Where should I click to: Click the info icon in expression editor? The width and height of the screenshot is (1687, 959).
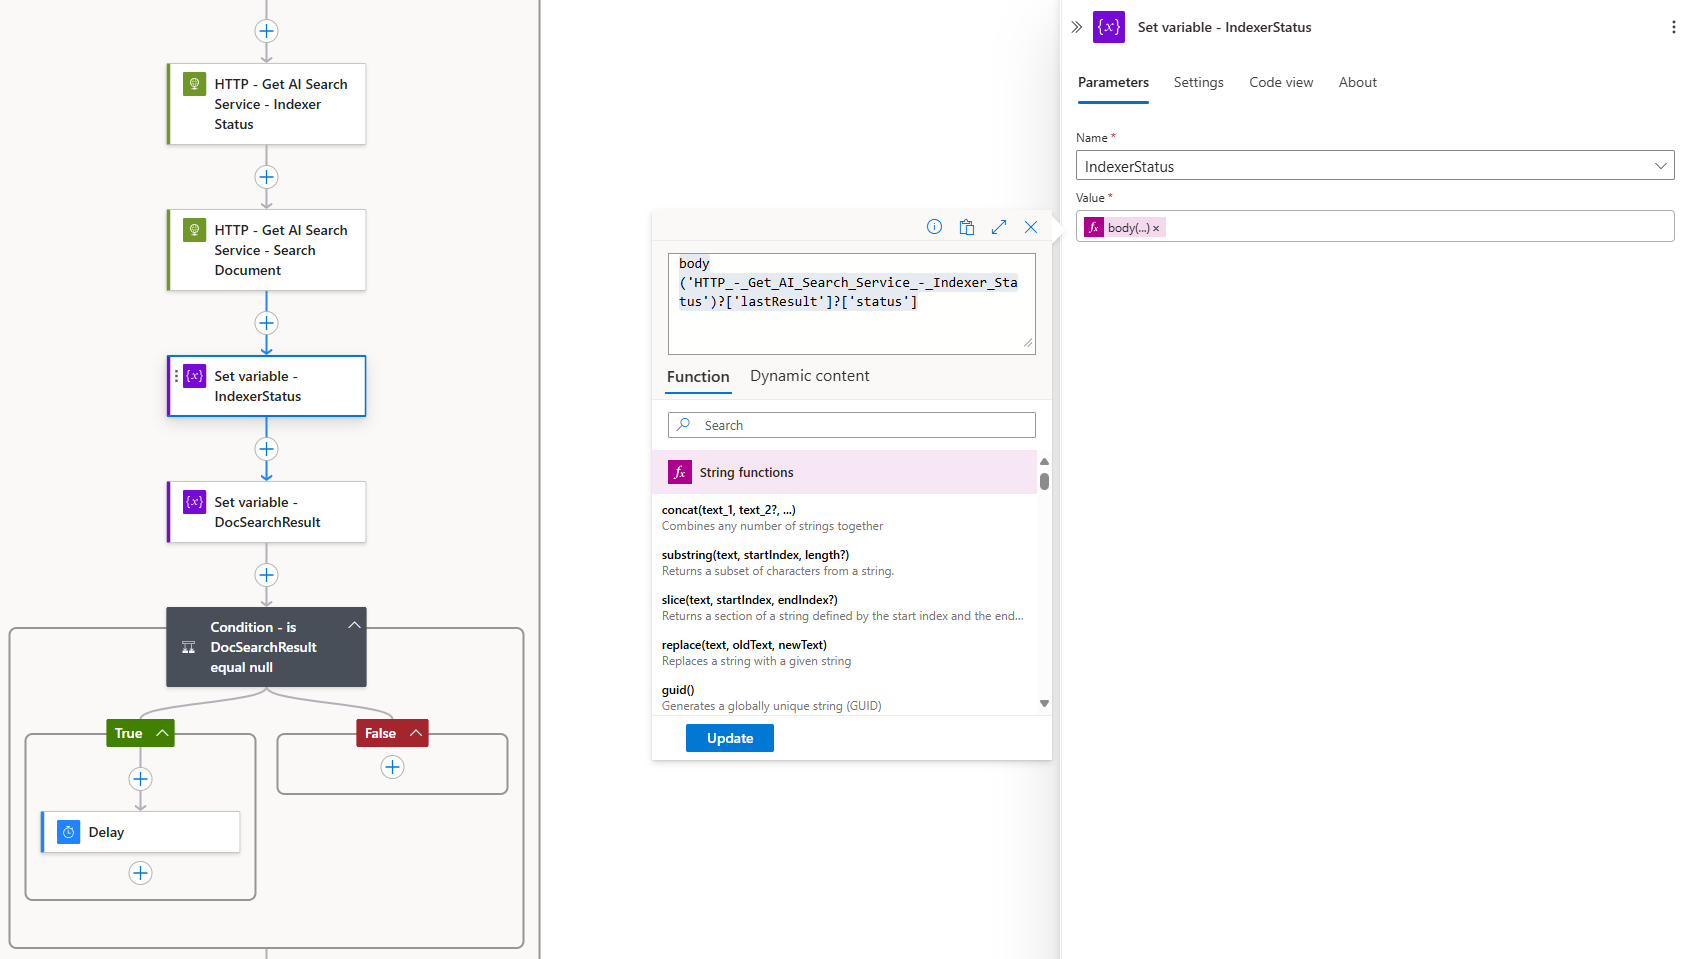[x=934, y=227]
